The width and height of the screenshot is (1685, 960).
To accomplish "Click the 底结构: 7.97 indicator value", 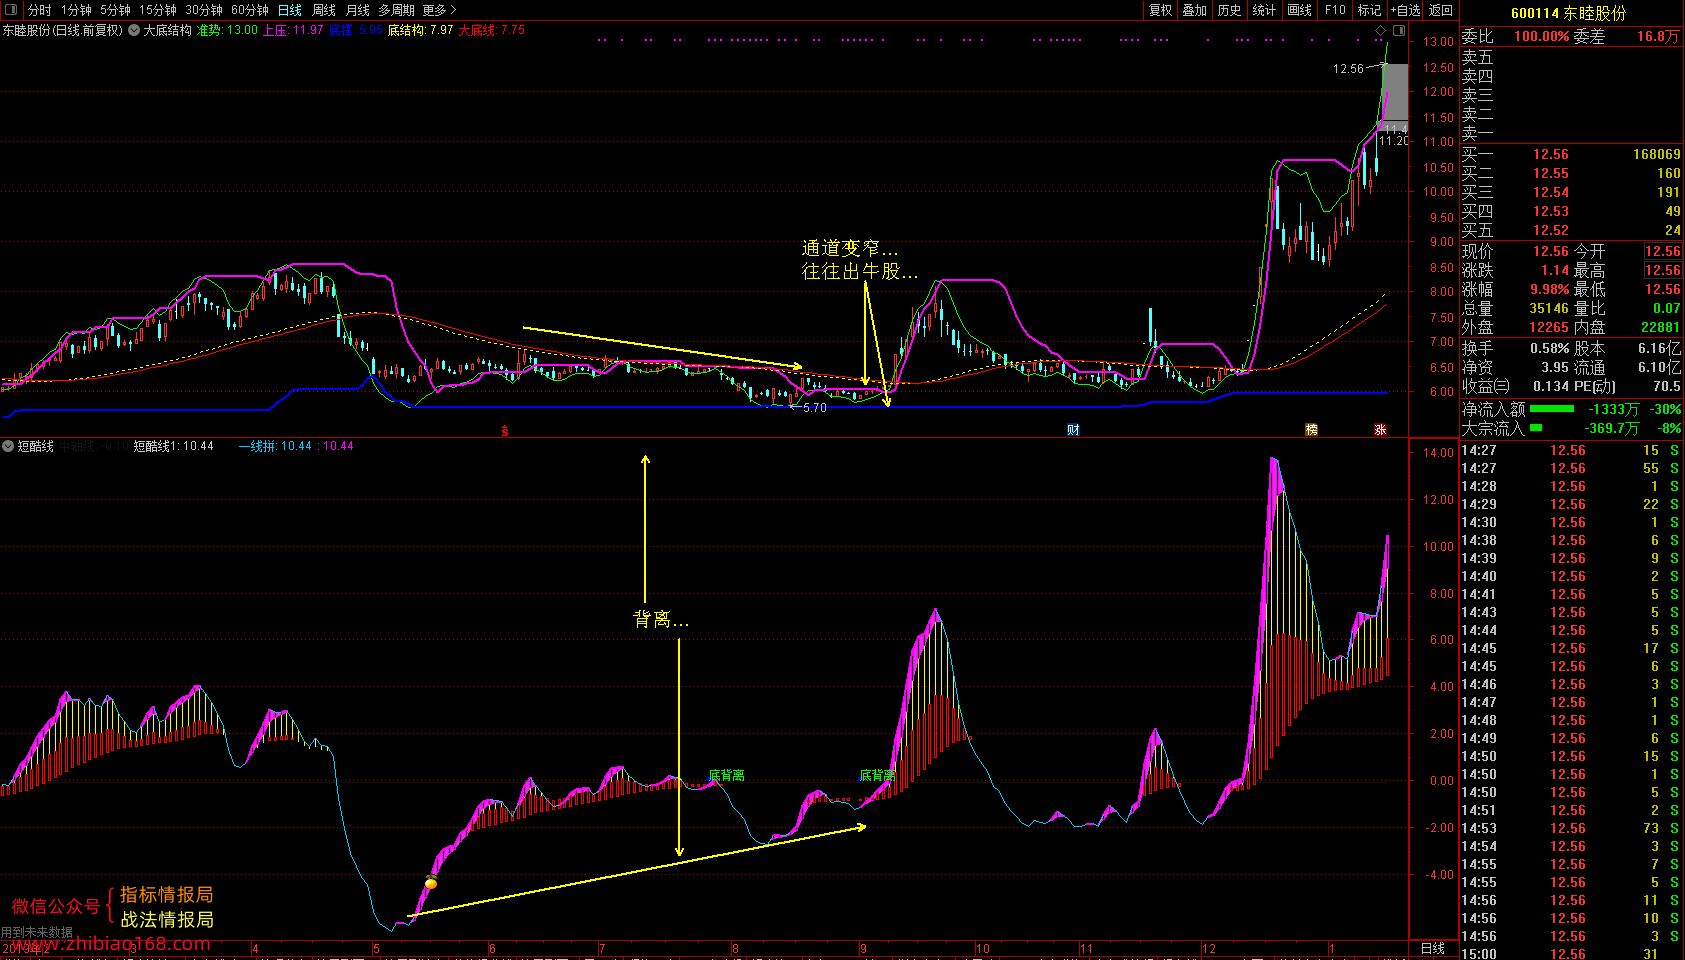I will coord(420,30).
